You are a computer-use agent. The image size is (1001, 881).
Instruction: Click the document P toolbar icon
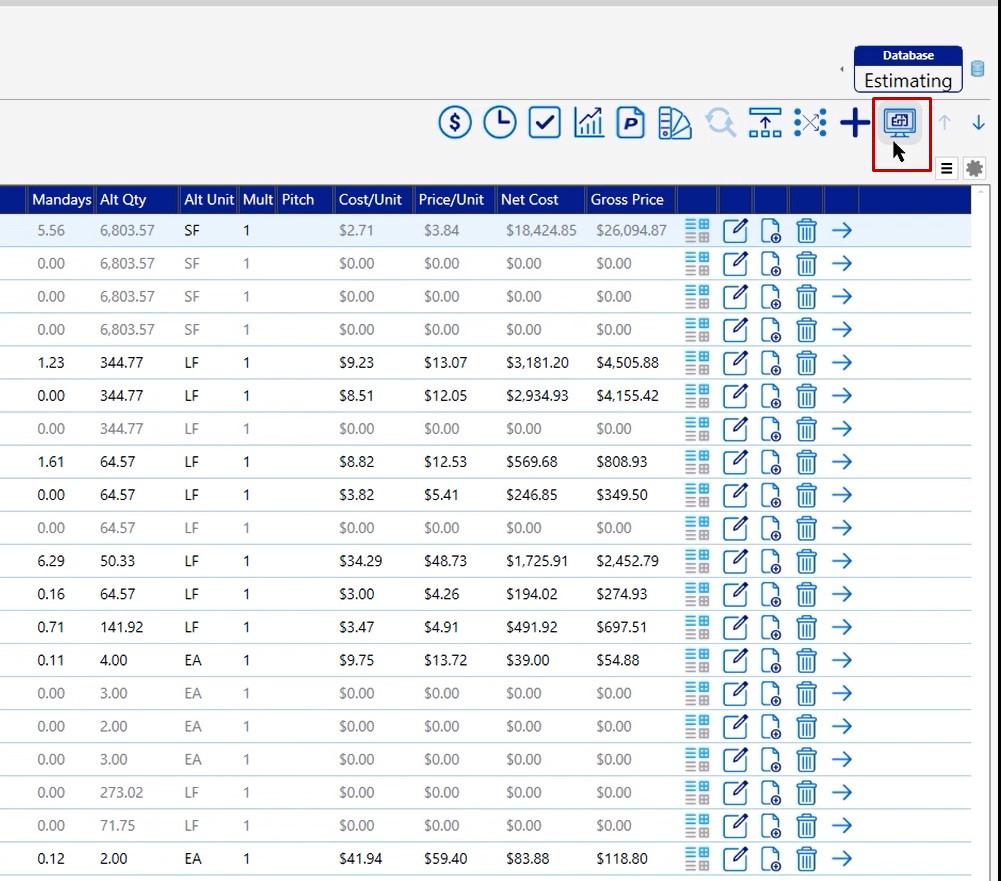(631, 123)
